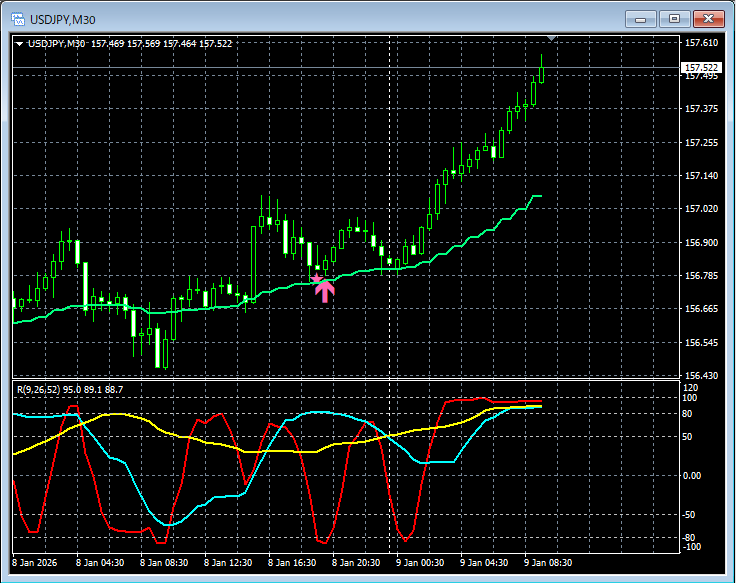Click the 9 Jan 04:30 time label
This screenshot has width=737, height=583.
[484, 562]
